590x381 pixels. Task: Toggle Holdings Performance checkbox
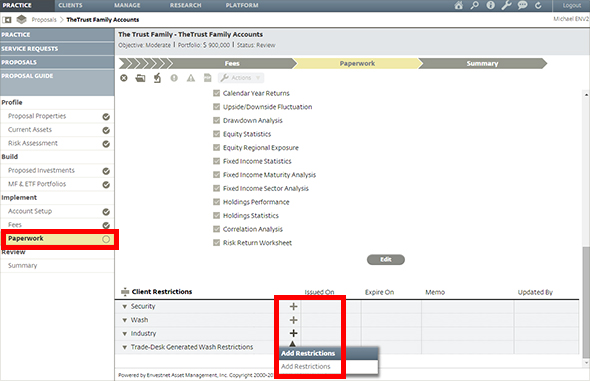point(216,202)
